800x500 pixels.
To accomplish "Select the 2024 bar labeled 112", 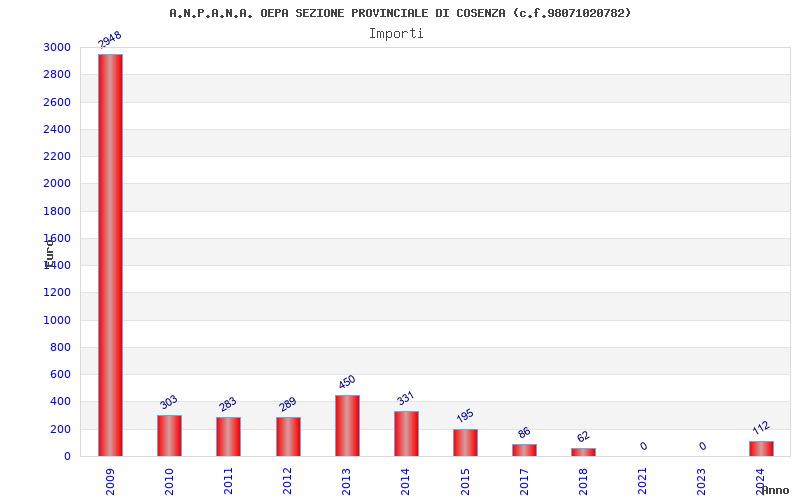I will point(761,448).
